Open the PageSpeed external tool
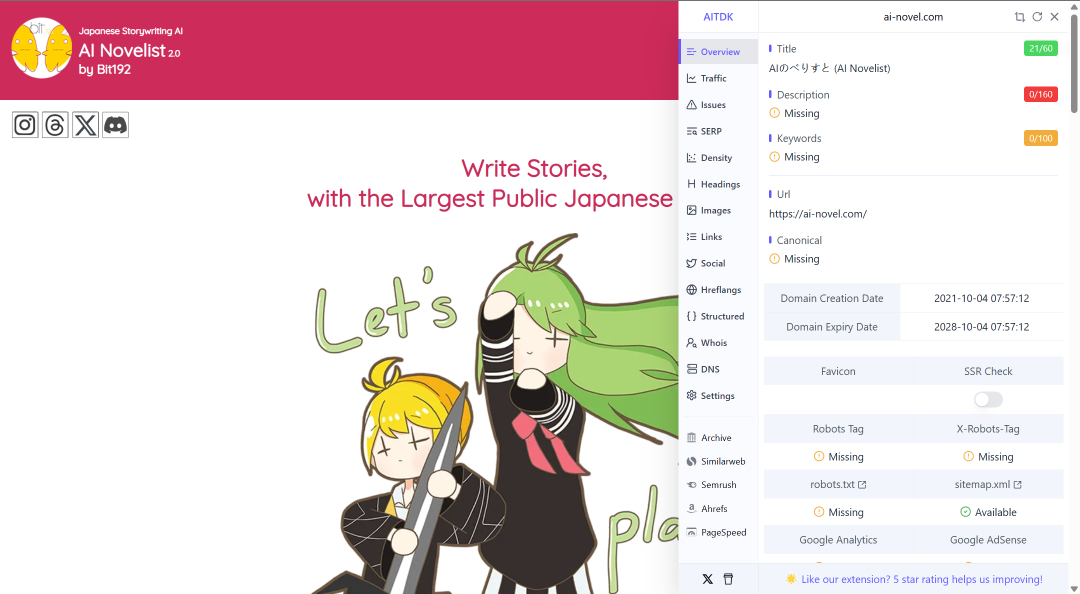This screenshot has width=1080, height=594. [718, 532]
